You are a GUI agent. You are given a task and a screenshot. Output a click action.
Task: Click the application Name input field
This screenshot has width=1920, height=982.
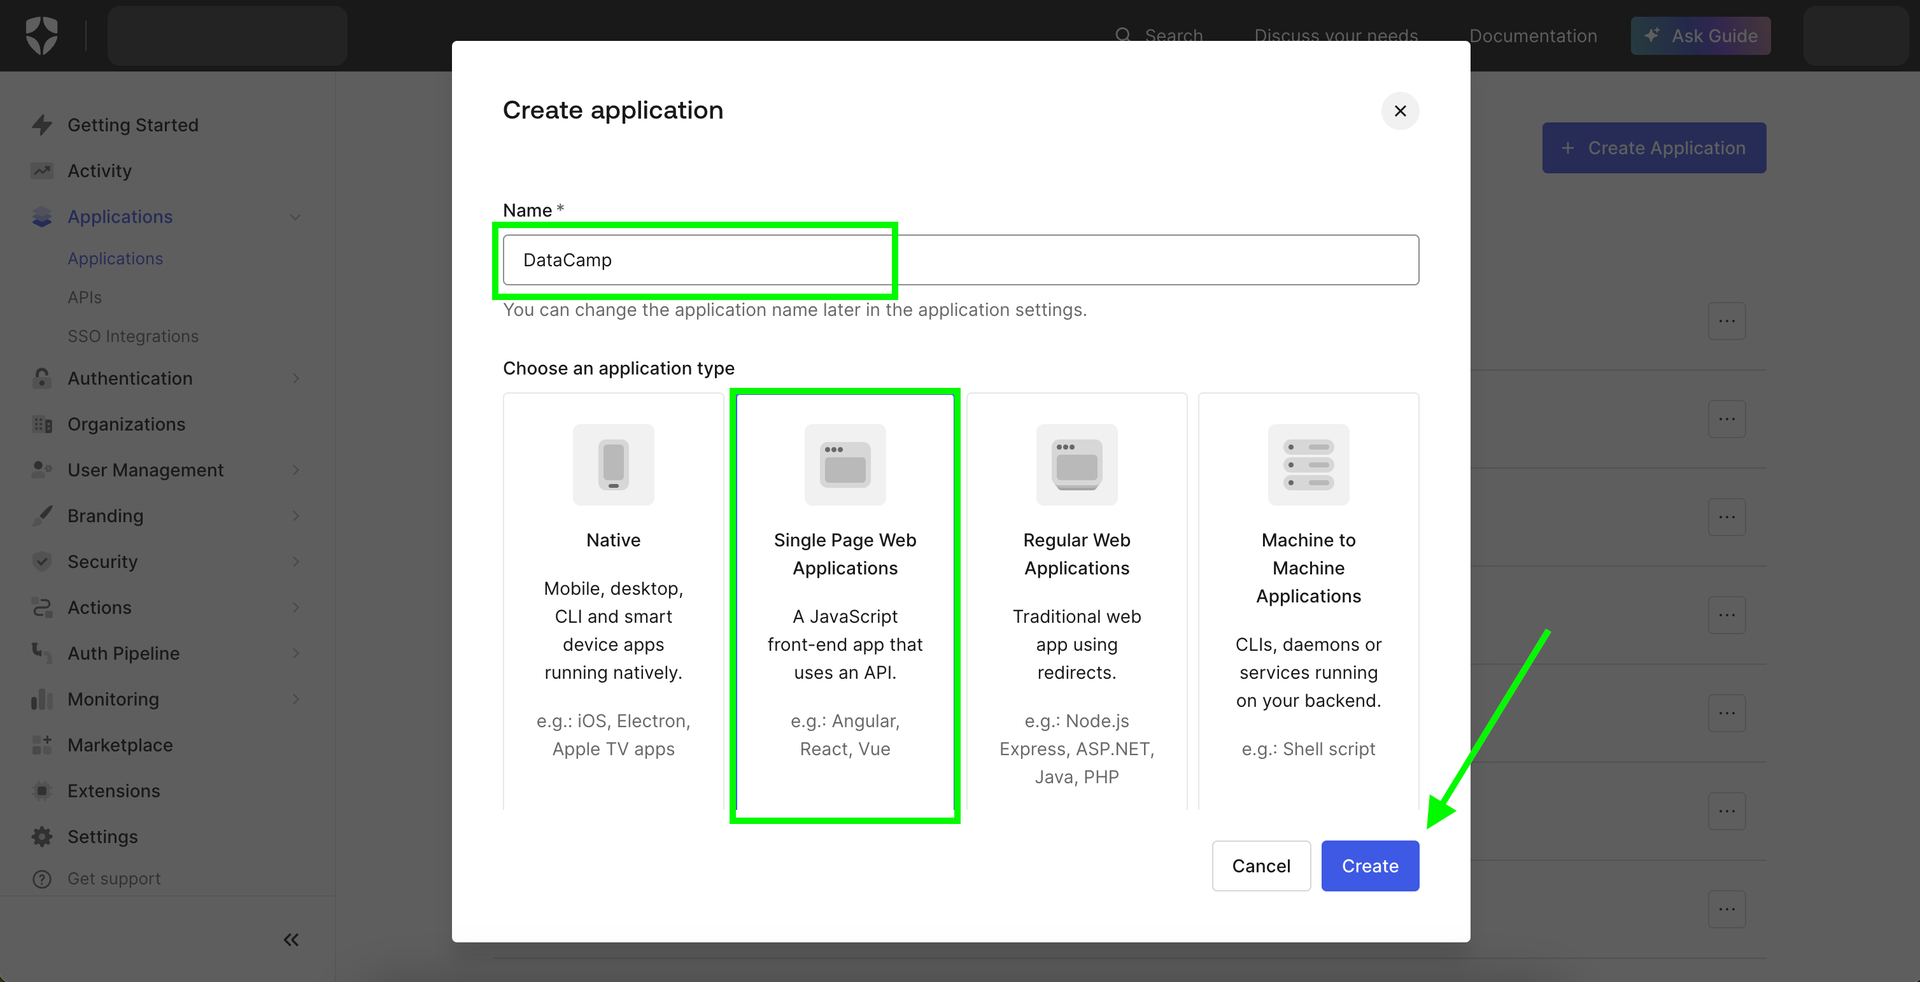click(x=960, y=260)
